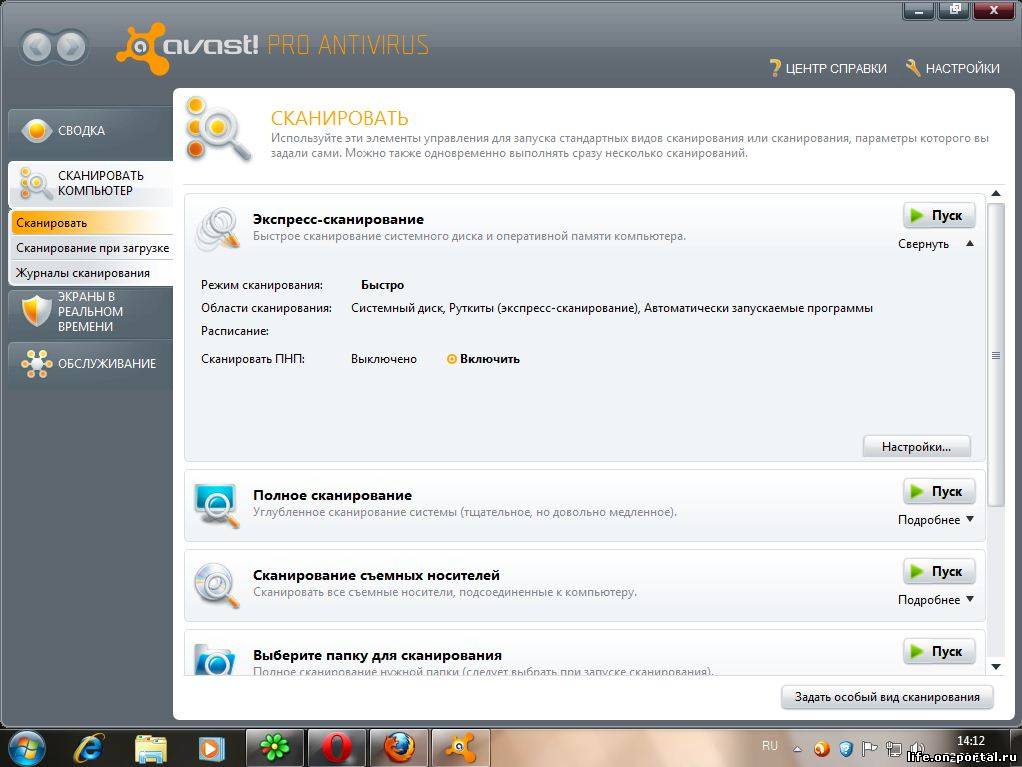This screenshot has width=1022, height=767.
Task: Click the Полное сканирование monitor icon
Action: [x=217, y=506]
